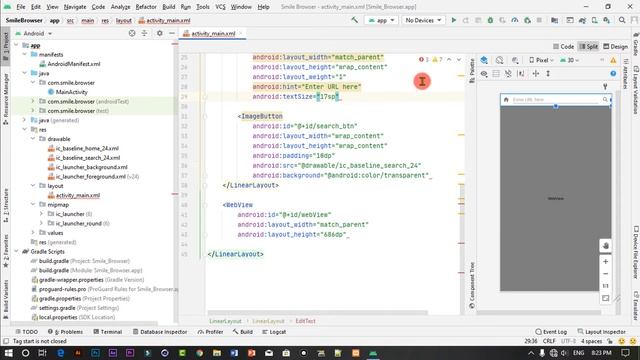This screenshot has height=360, width=640.
Task: Select the activity_main.xml editor tab
Action: point(213,33)
